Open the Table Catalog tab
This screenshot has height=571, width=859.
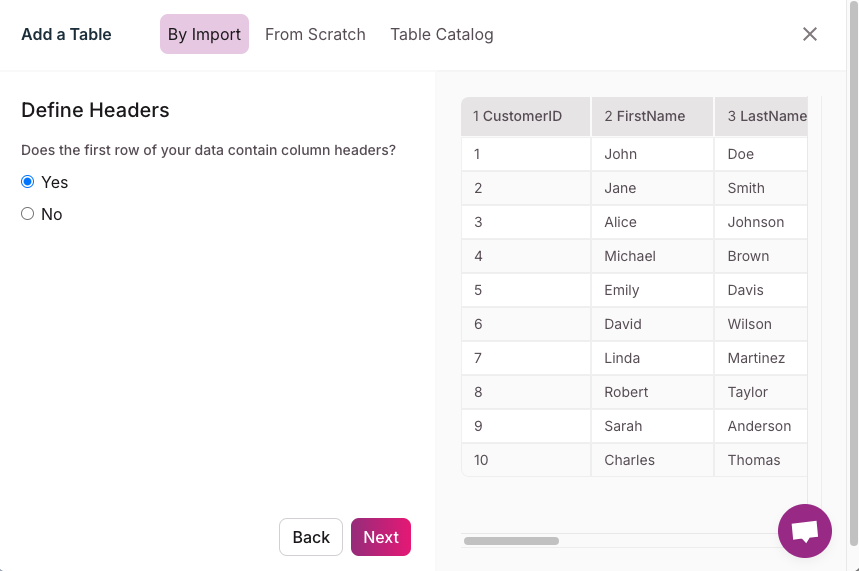442,34
